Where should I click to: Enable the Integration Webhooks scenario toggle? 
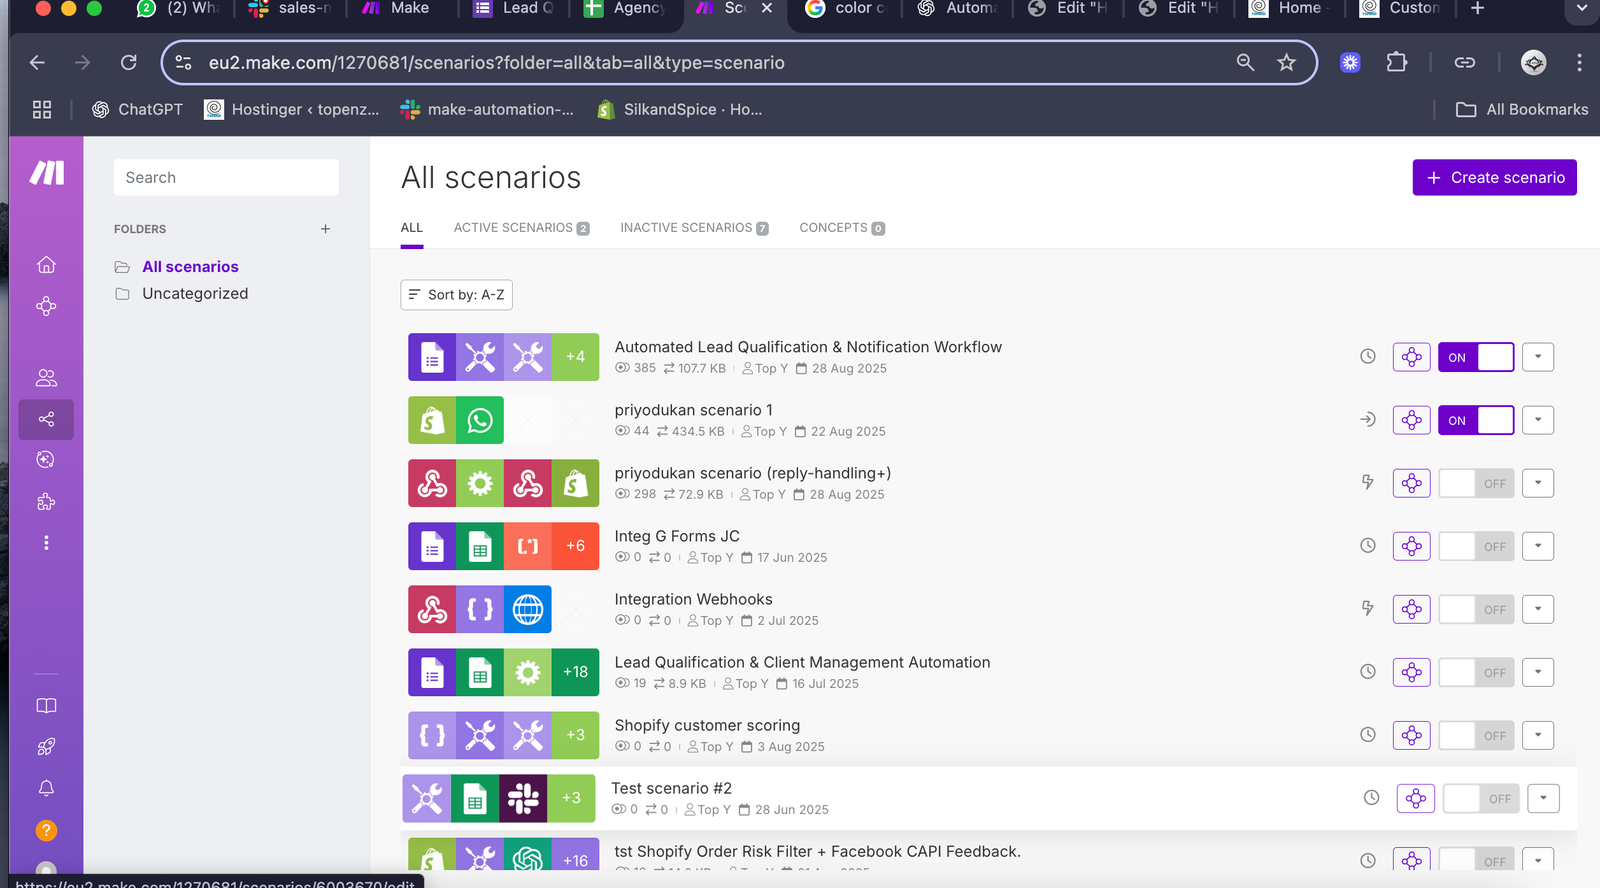[x=1475, y=609]
